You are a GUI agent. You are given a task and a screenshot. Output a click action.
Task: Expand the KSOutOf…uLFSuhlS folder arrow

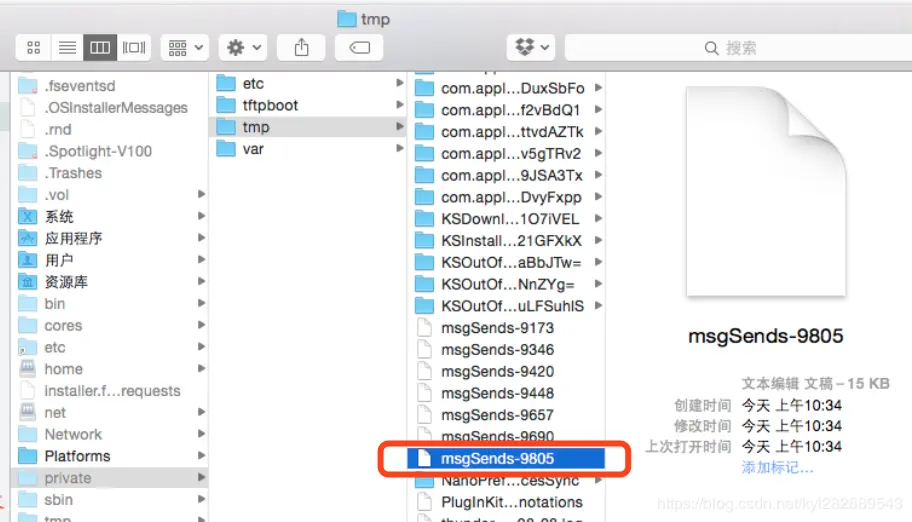tap(598, 306)
